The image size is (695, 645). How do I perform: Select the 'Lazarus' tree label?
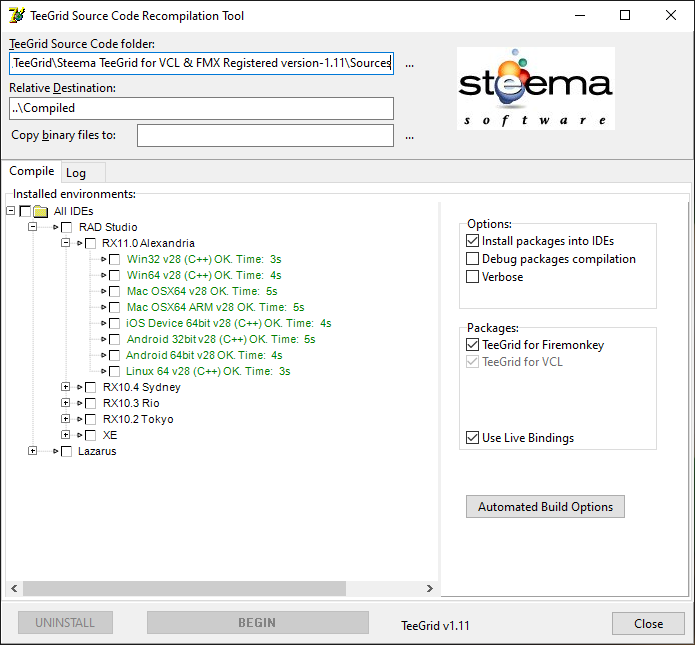pos(97,451)
